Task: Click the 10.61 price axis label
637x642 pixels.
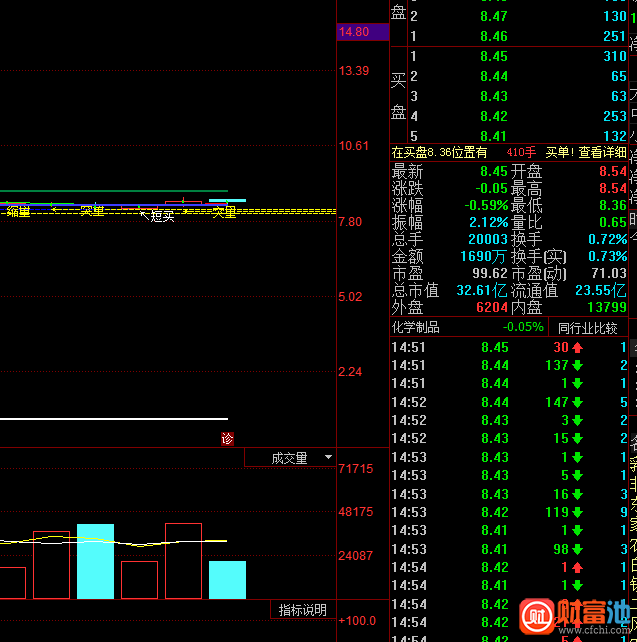Action: [x=354, y=146]
